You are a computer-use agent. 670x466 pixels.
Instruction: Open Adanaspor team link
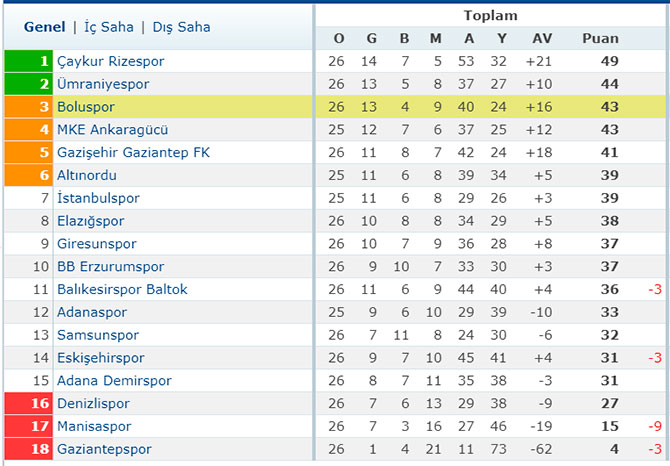(x=92, y=312)
